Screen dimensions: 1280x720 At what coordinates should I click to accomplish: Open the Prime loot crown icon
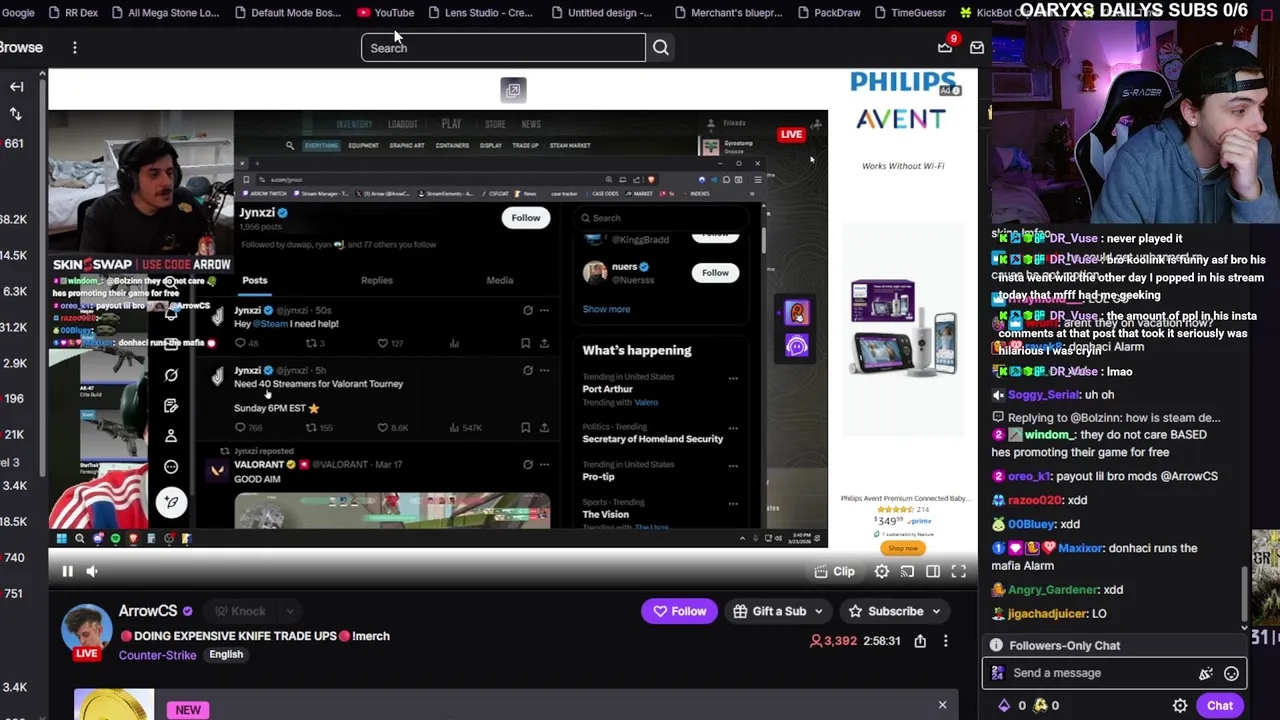945,47
